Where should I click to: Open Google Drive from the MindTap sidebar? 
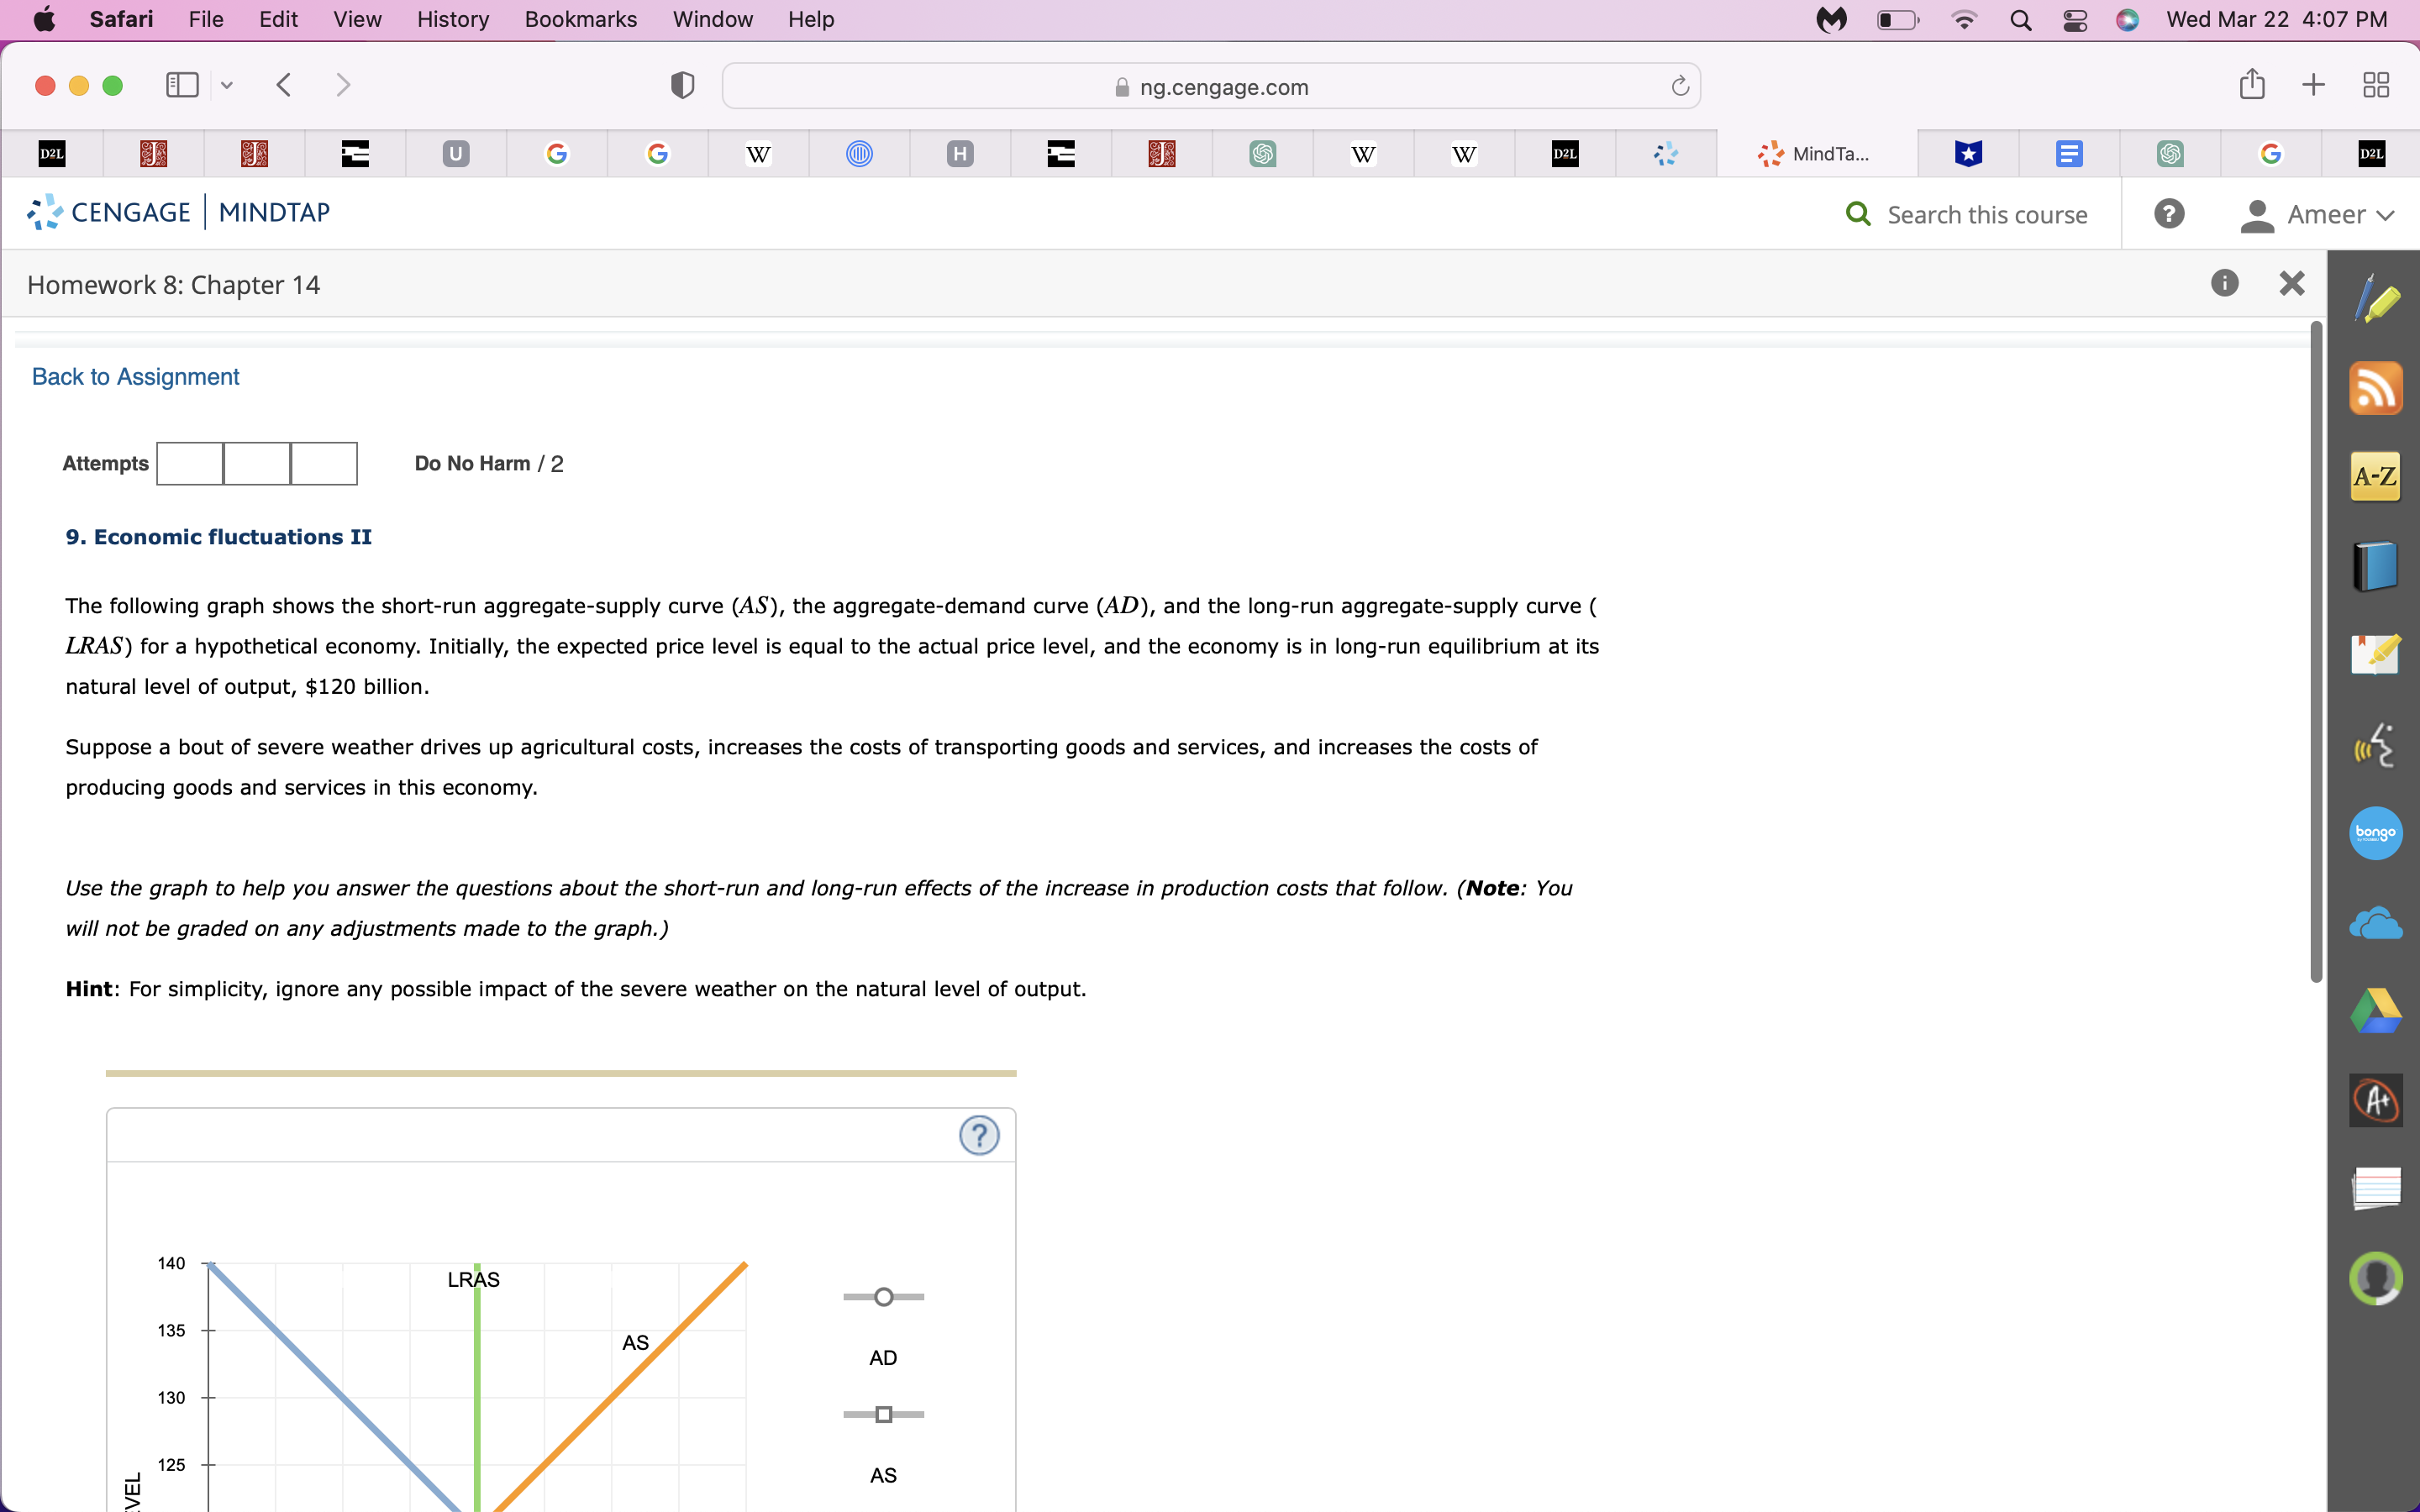tap(2376, 1010)
